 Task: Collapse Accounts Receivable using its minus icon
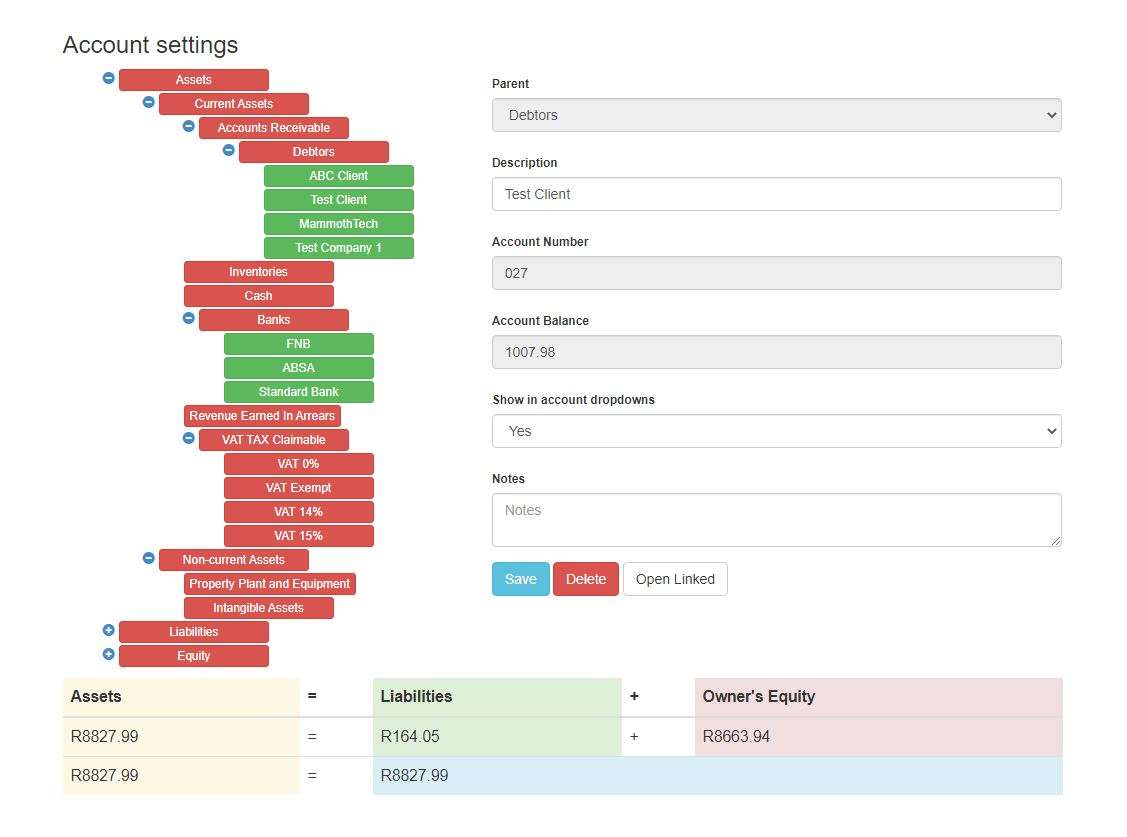pyautogui.click(x=189, y=126)
